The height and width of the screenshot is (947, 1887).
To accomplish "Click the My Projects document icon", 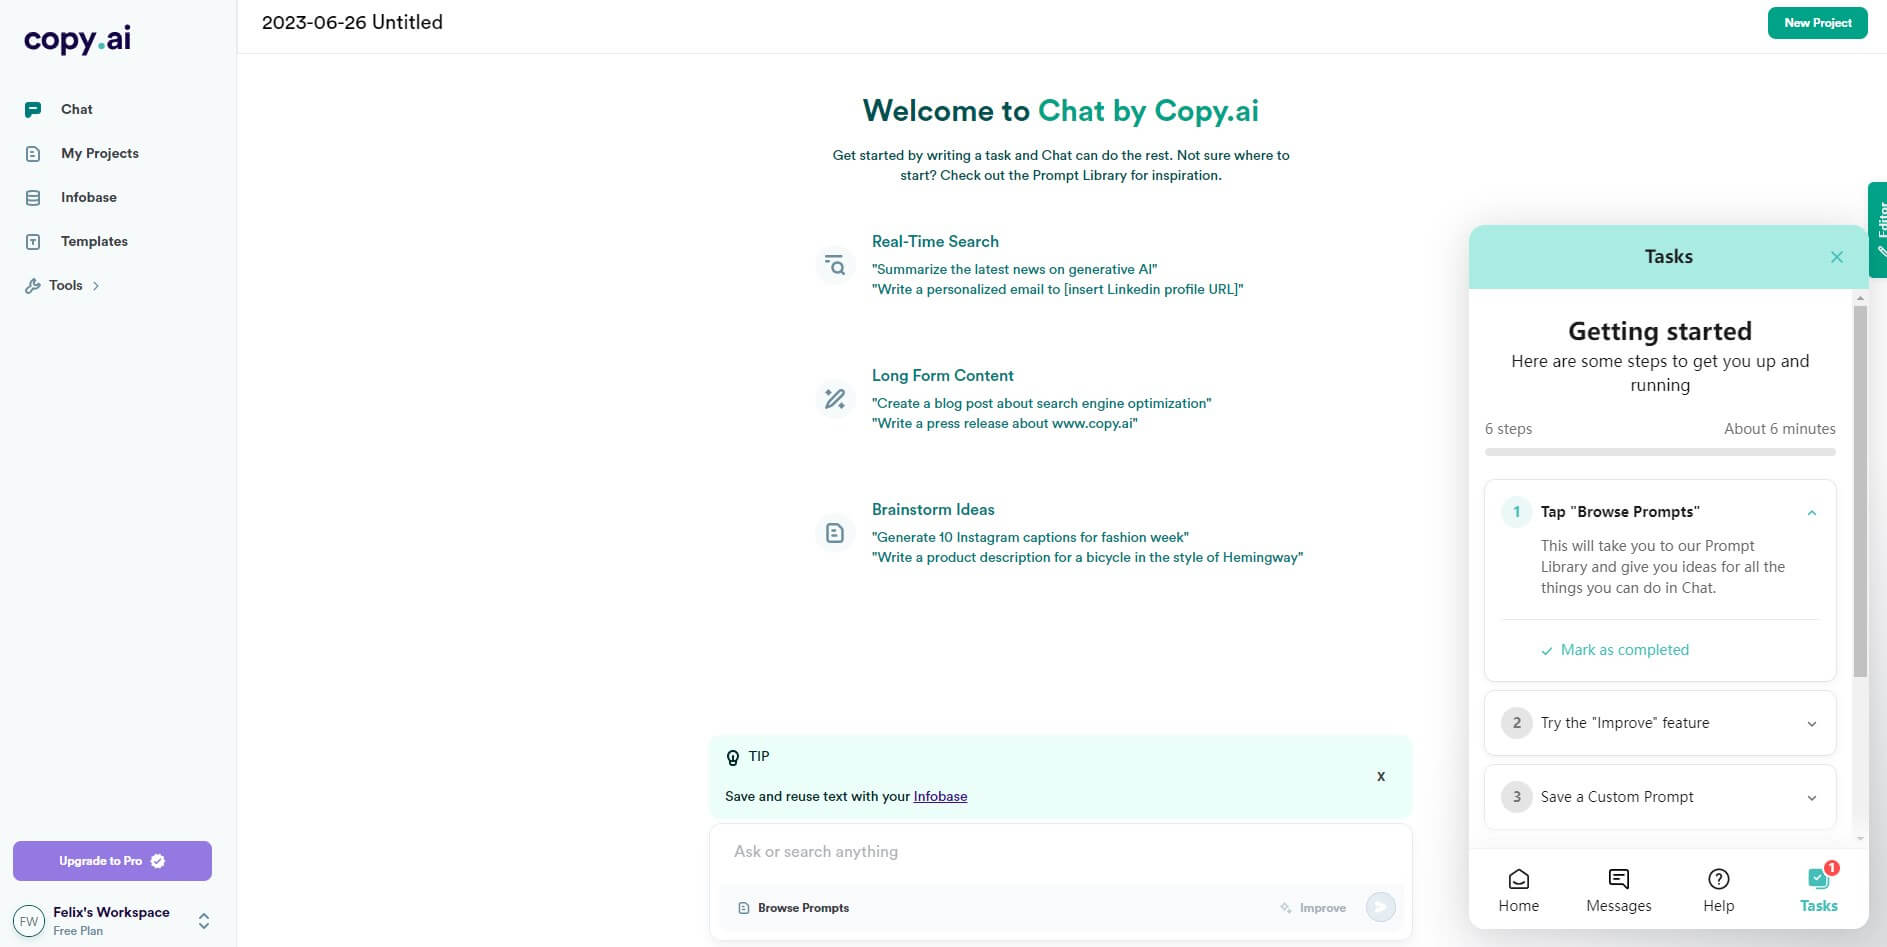I will click(x=33, y=154).
